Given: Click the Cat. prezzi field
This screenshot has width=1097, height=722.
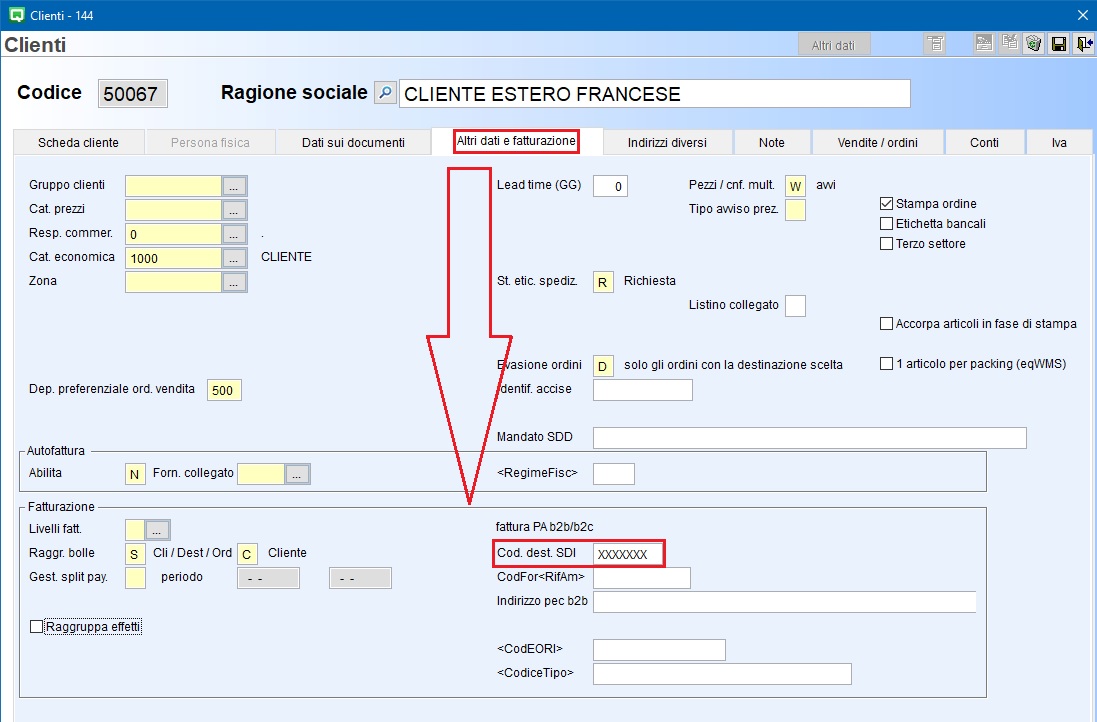Looking at the screenshot, I should pos(174,210).
